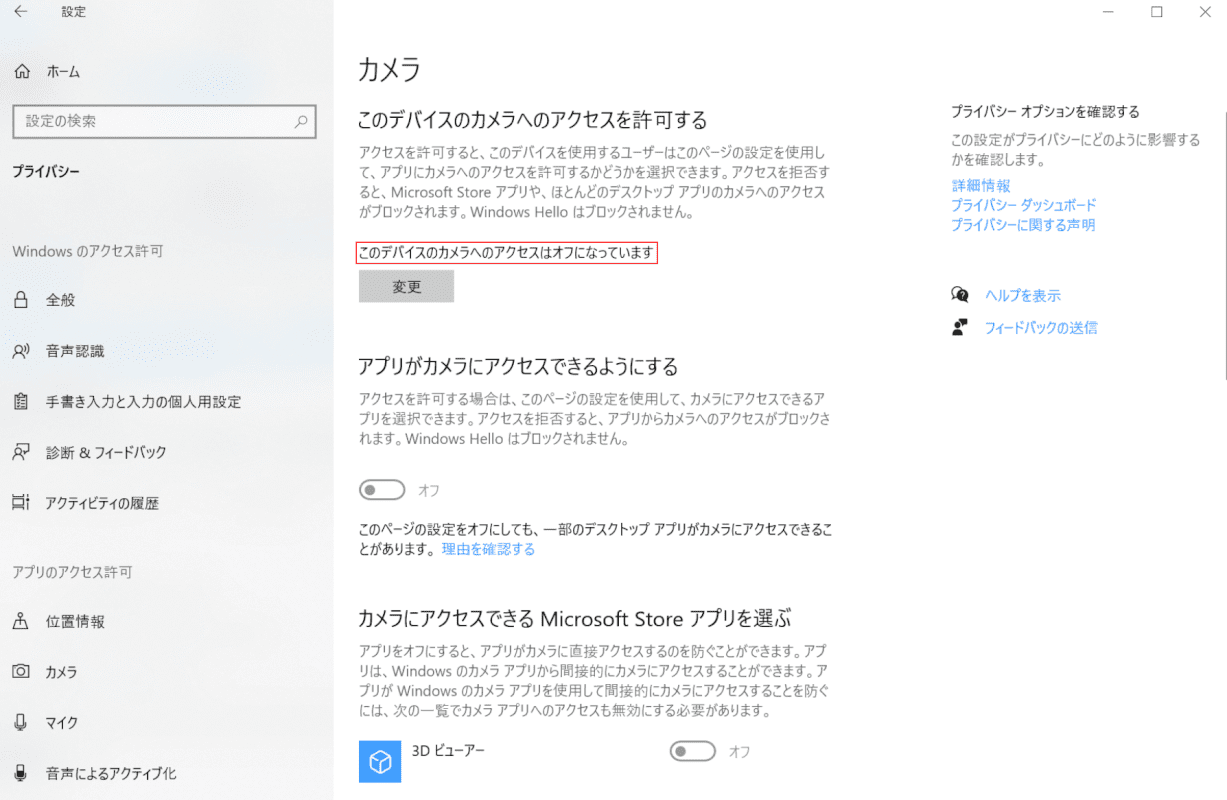Open the 詳細情報 link

(980, 185)
